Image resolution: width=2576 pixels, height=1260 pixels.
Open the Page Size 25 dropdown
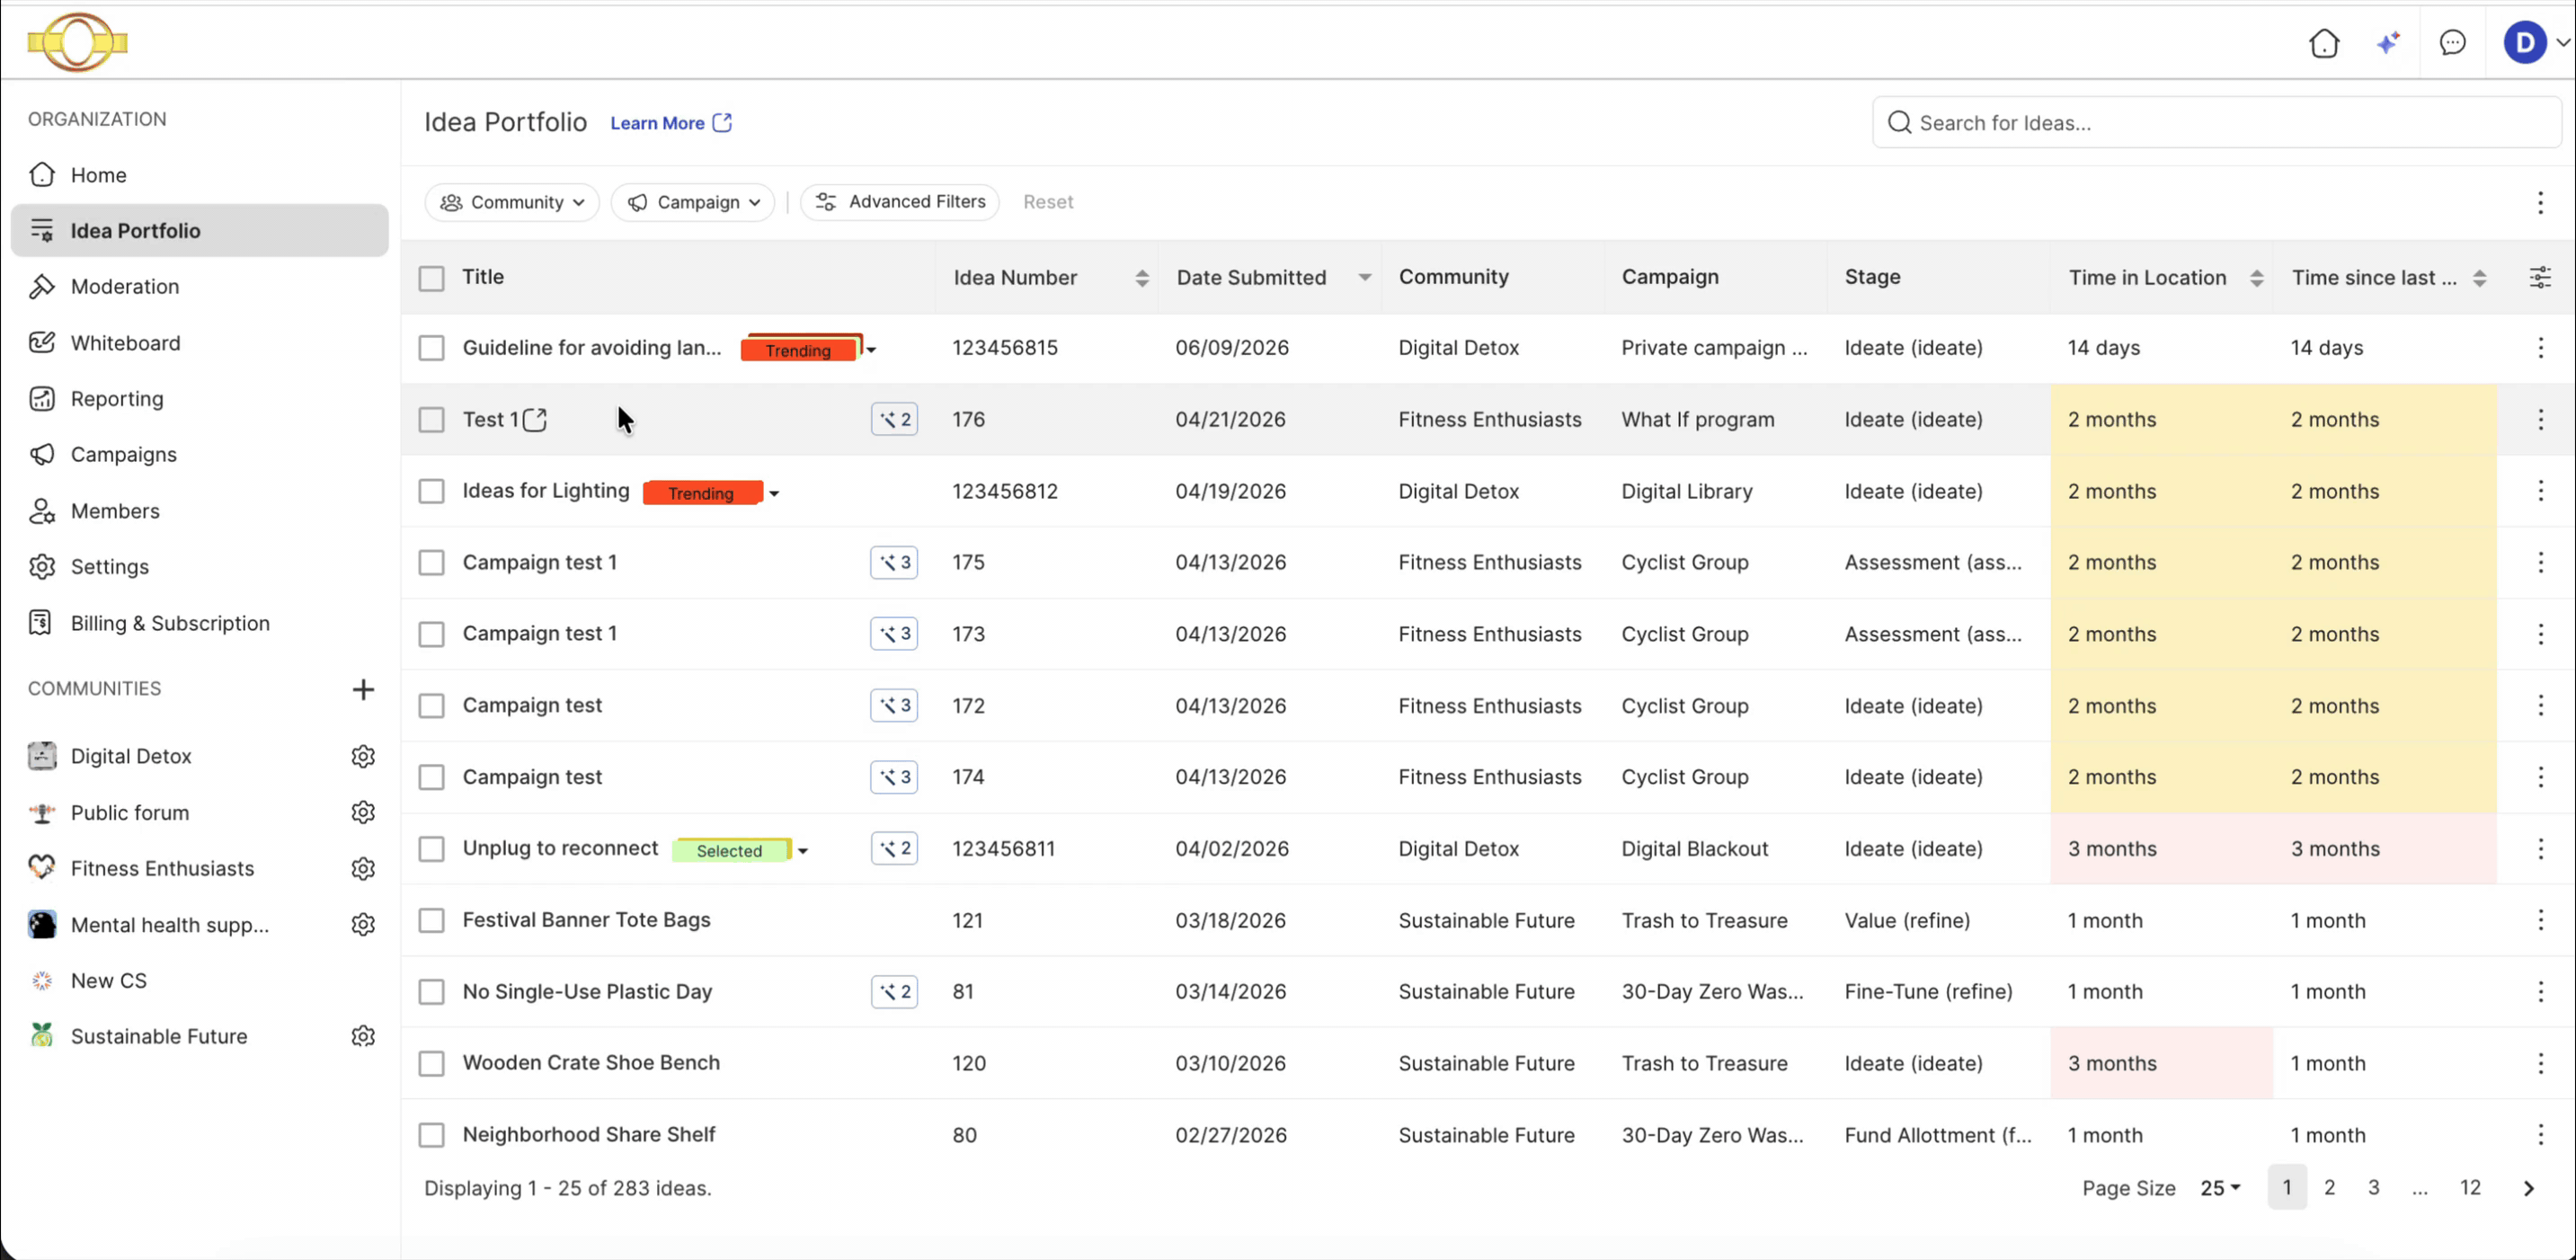click(2220, 1188)
